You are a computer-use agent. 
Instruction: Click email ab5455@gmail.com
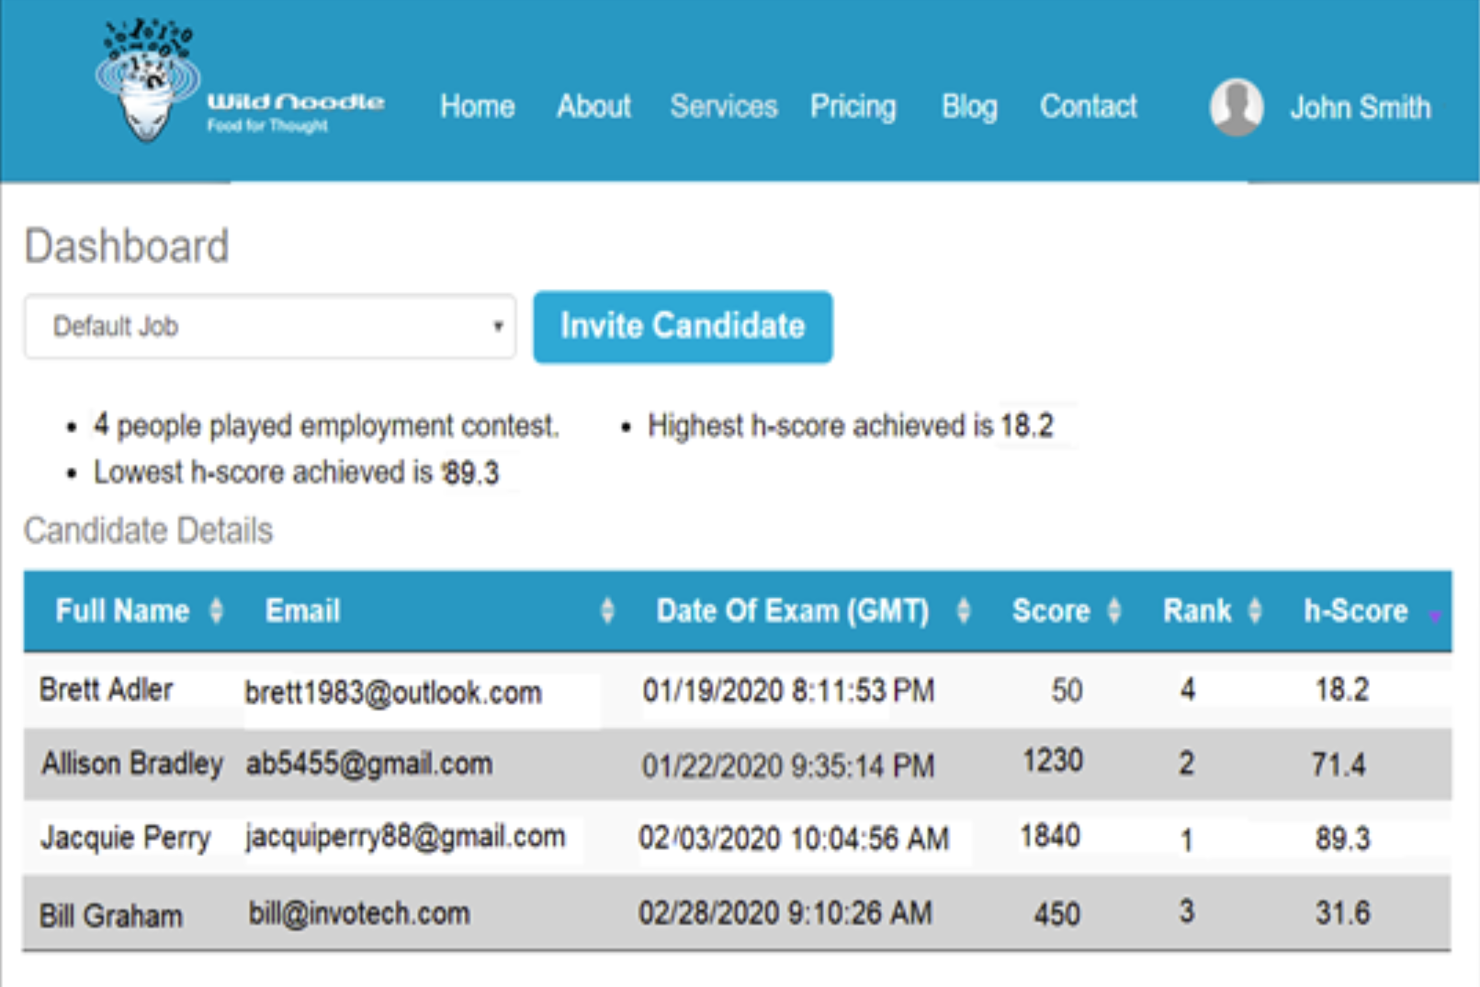click(x=369, y=764)
